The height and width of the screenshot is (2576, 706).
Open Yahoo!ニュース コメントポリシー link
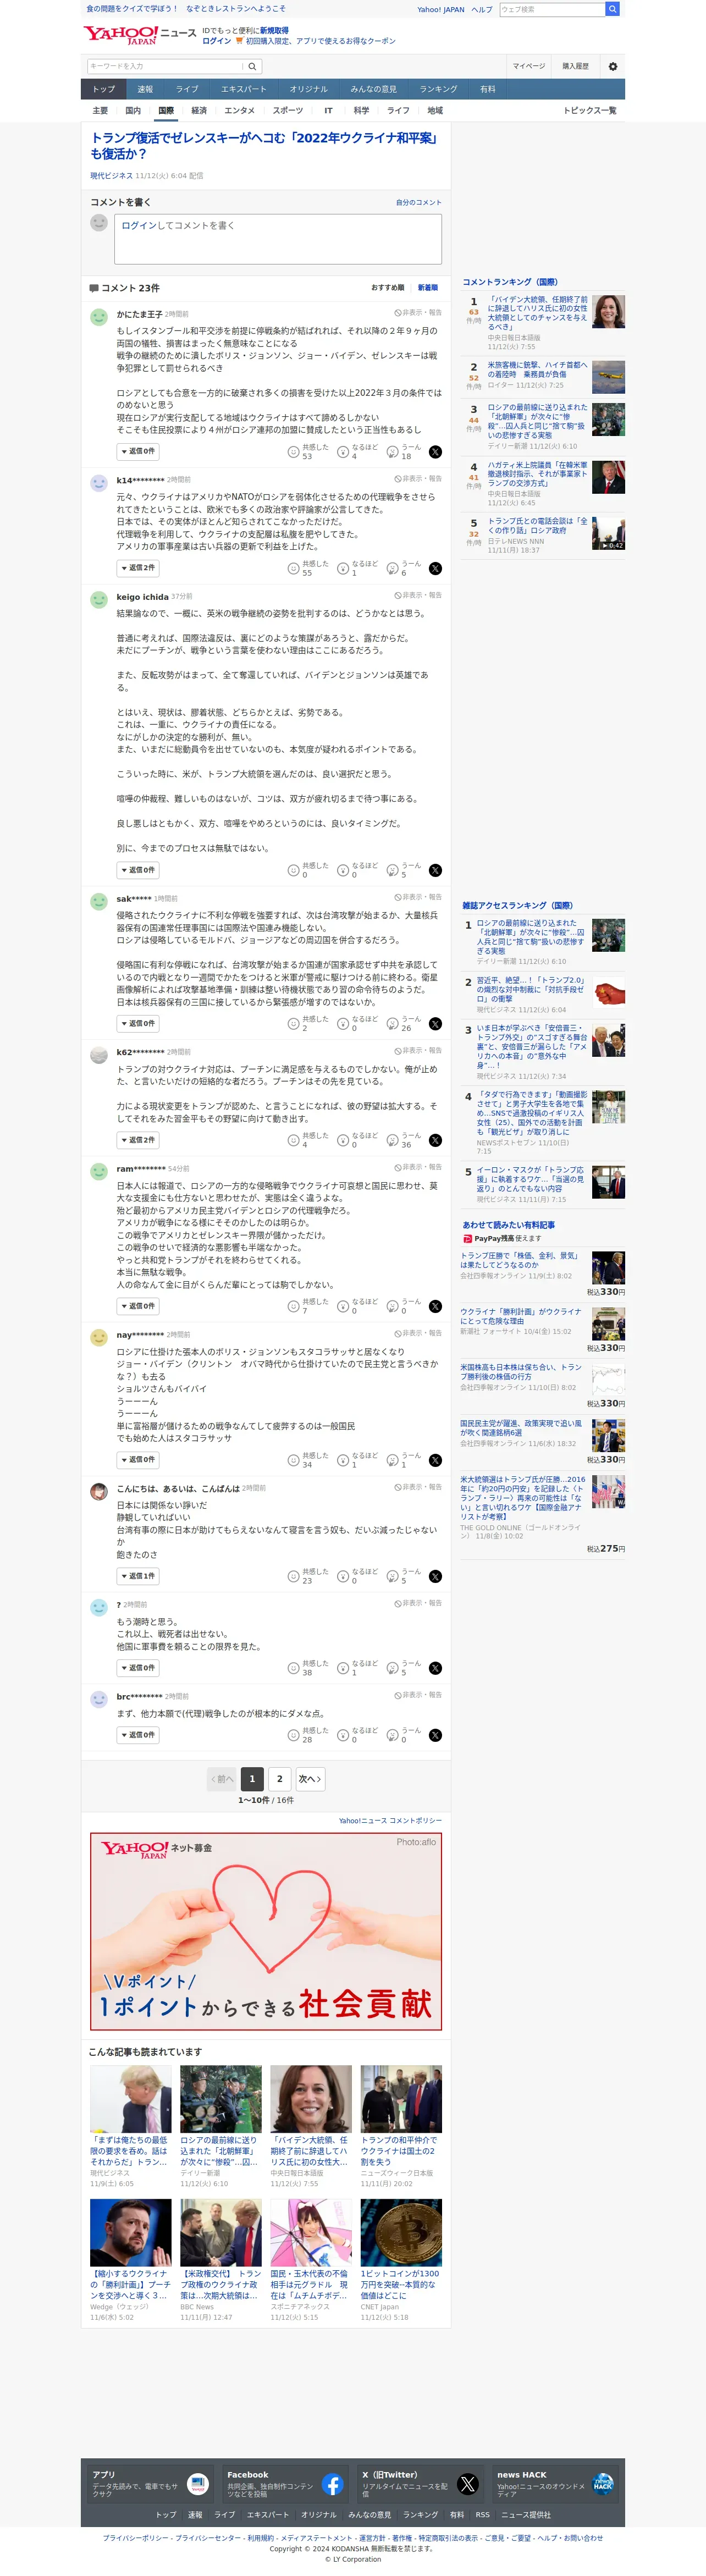390,1821
